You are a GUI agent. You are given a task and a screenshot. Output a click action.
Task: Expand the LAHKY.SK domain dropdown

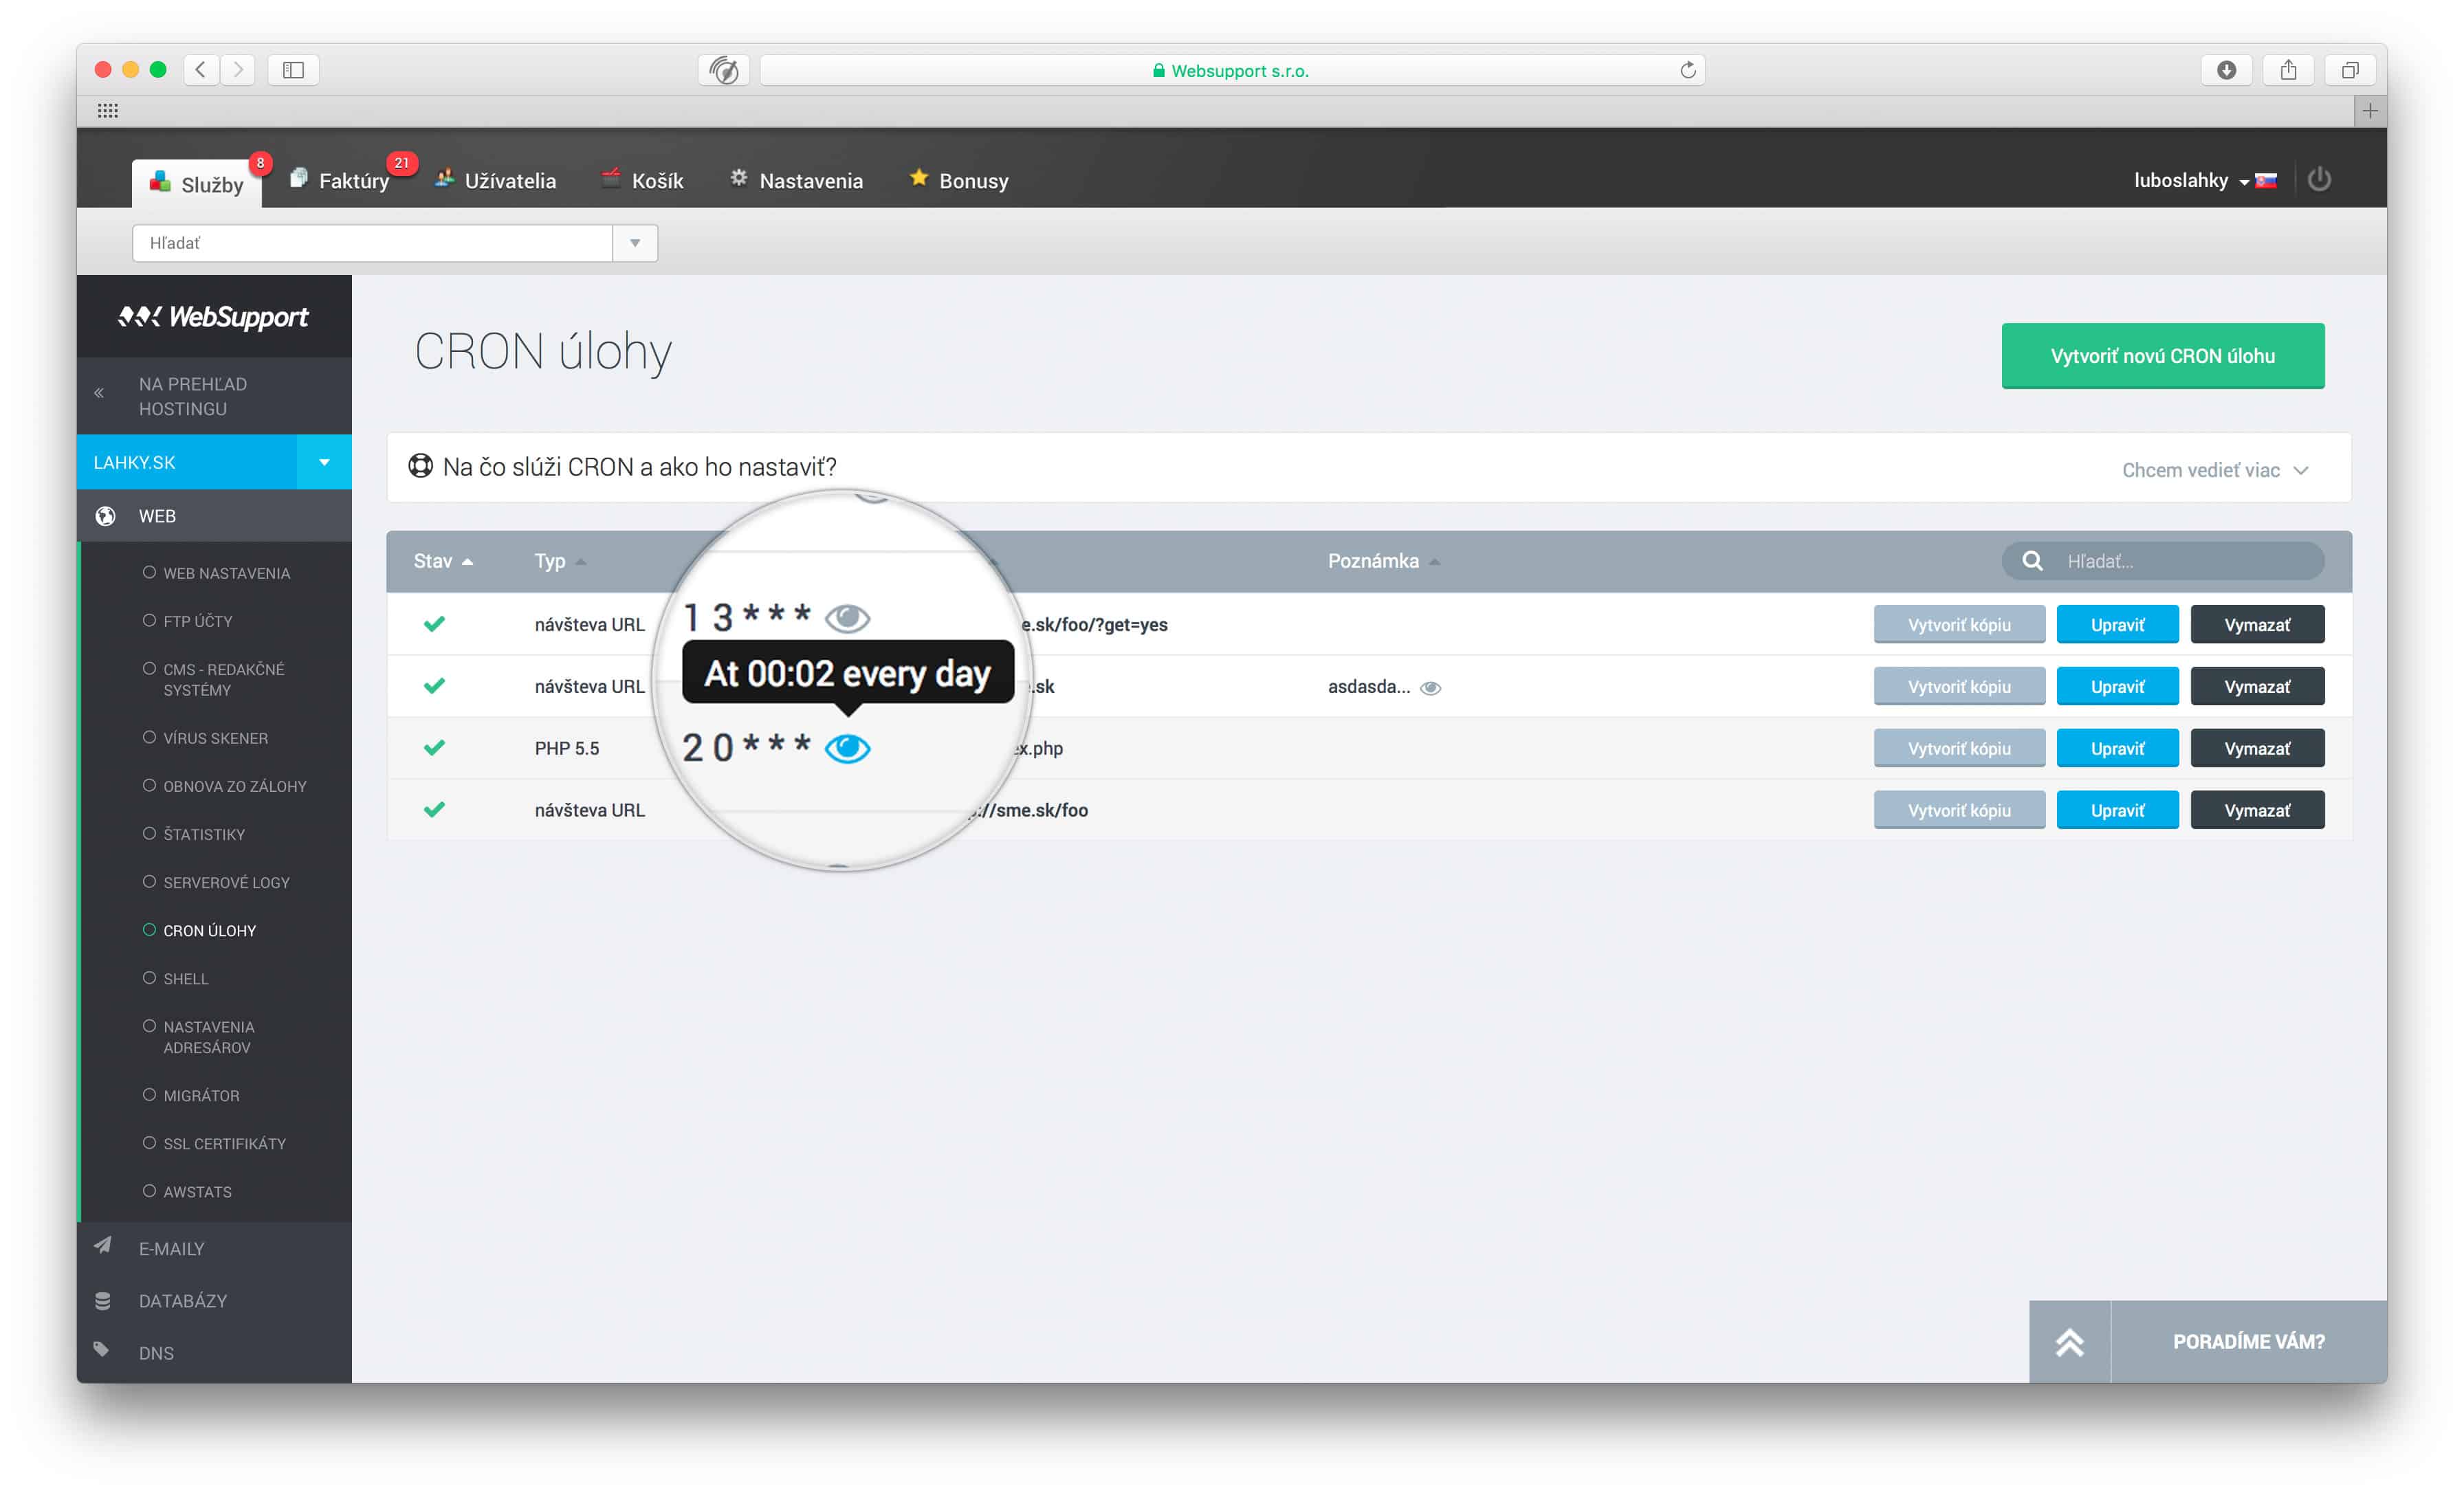pos(324,462)
